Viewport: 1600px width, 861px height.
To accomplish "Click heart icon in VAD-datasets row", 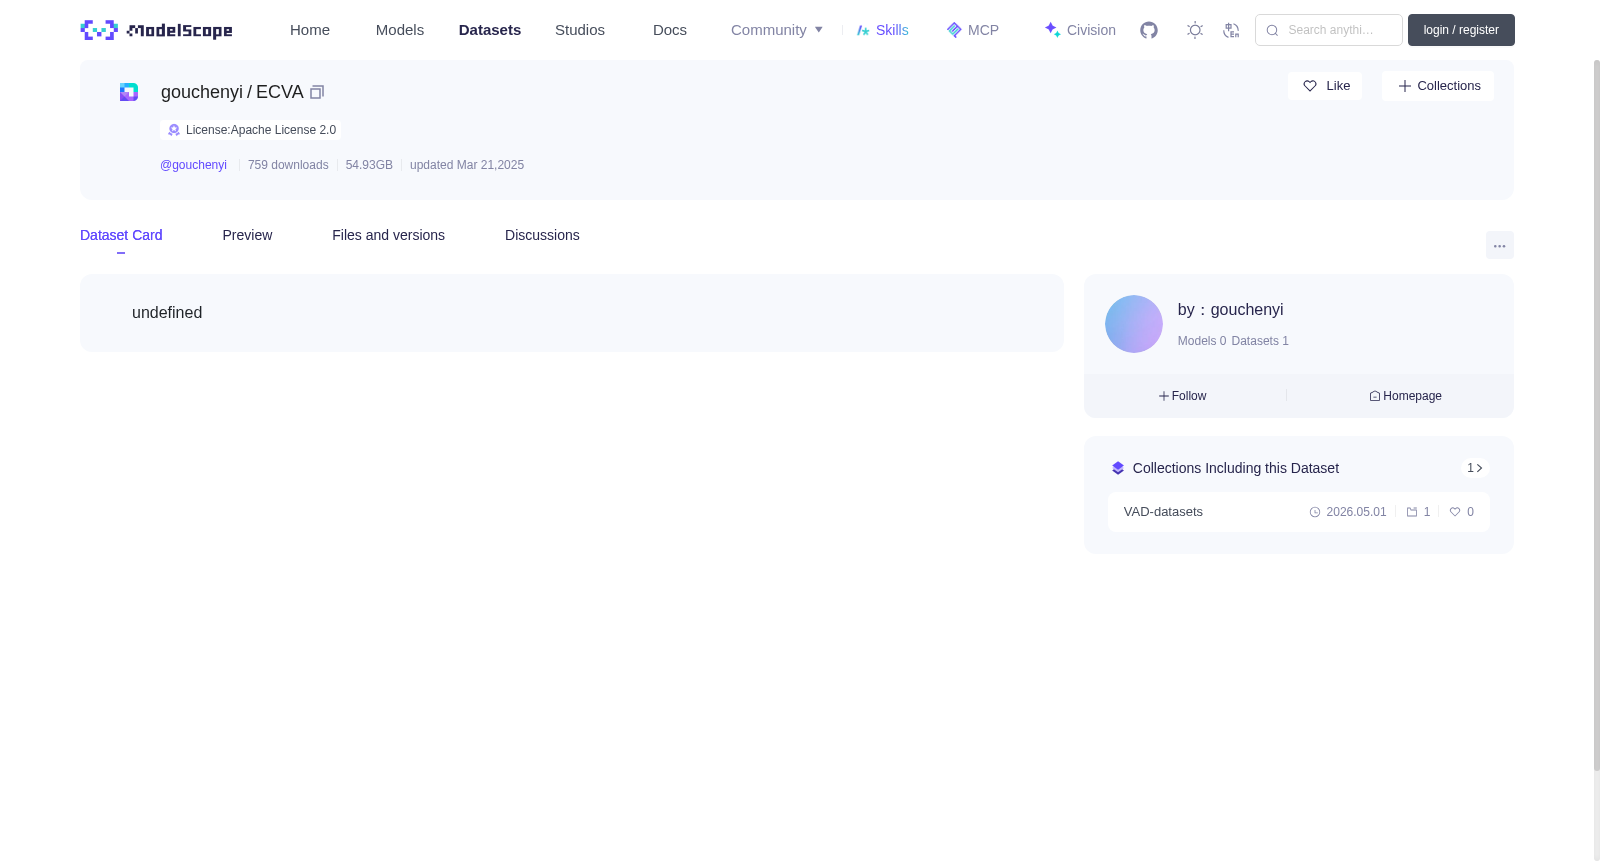I will point(1455,512).
